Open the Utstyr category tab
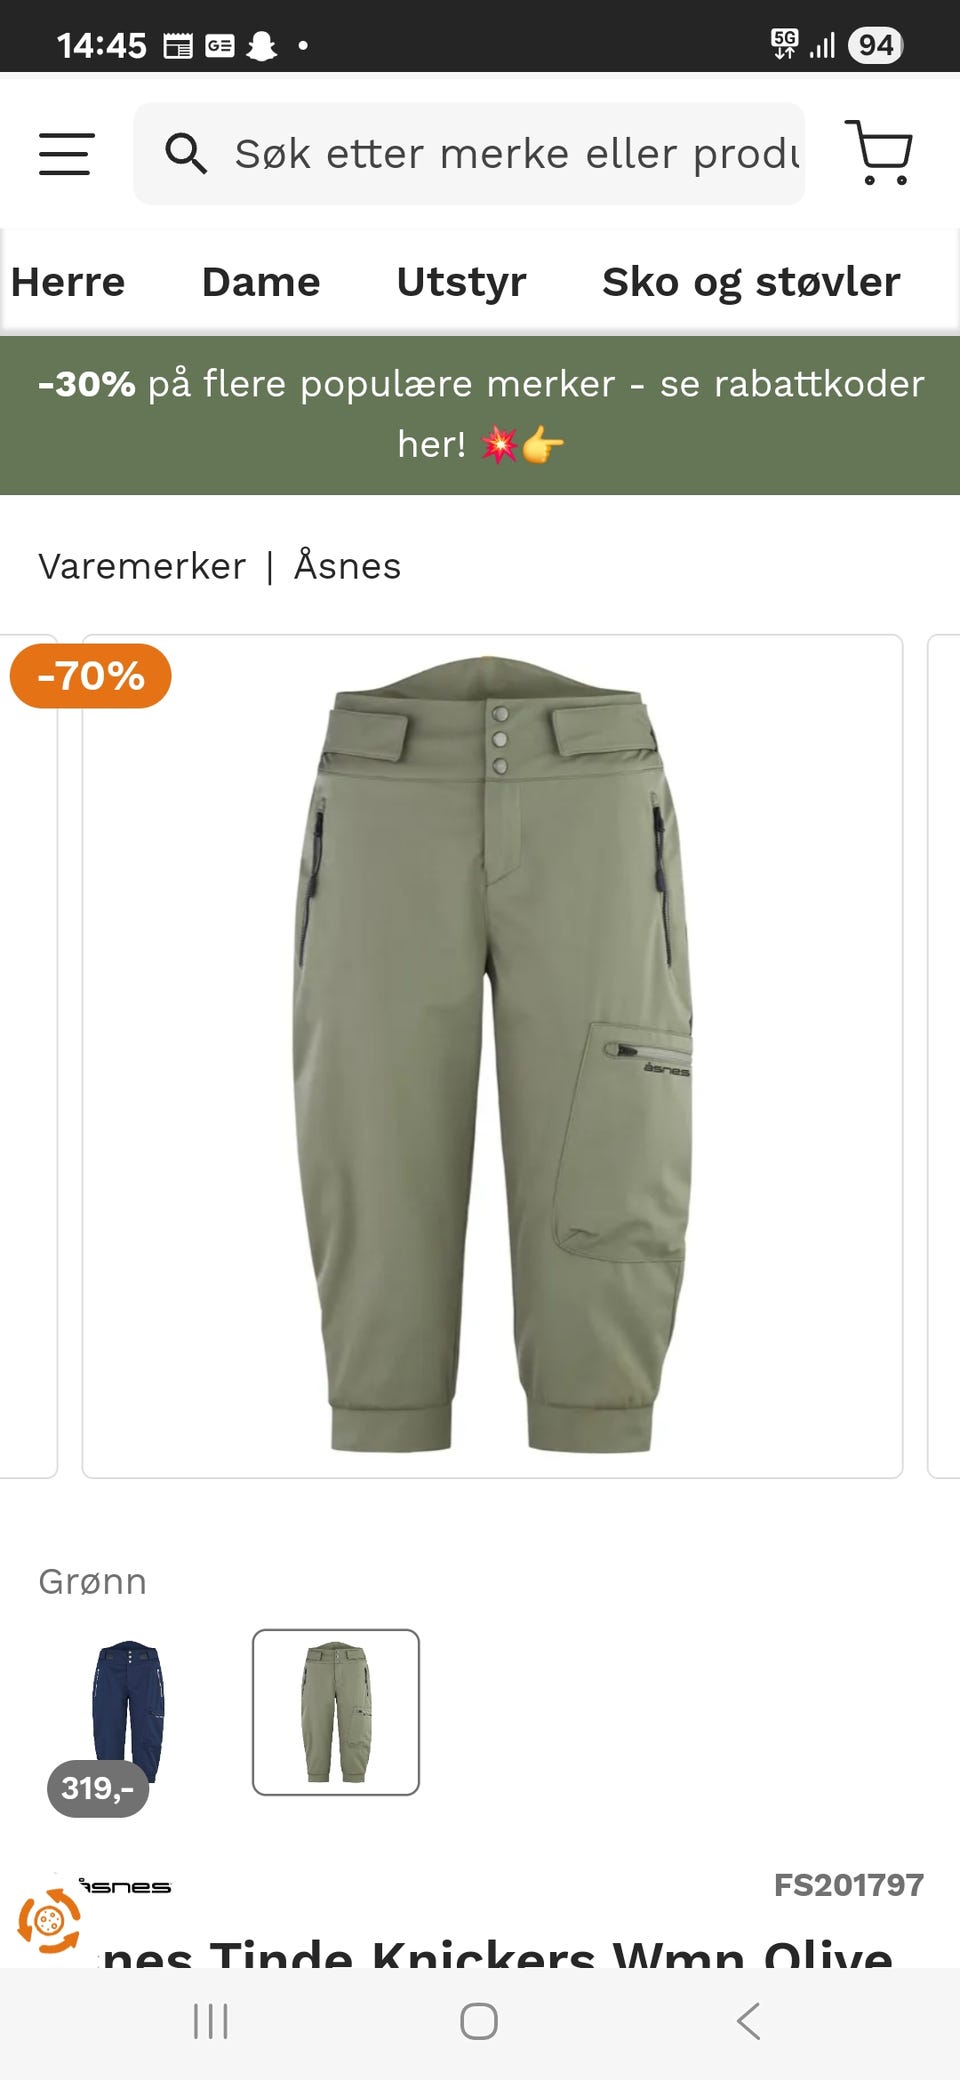 pos(461,282)
